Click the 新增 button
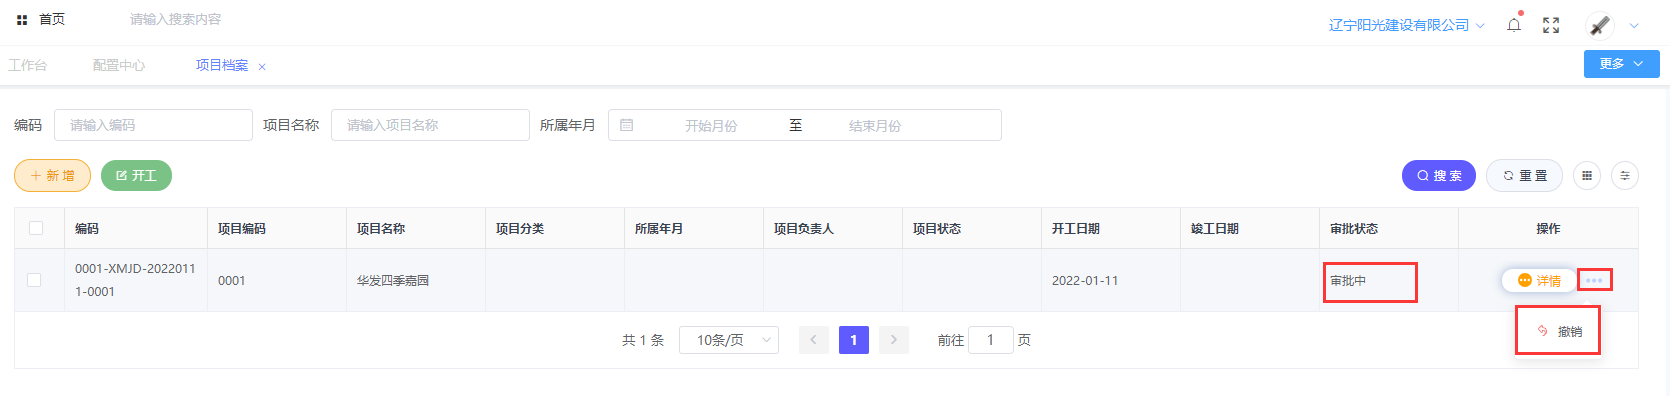 tap(52, 175)
